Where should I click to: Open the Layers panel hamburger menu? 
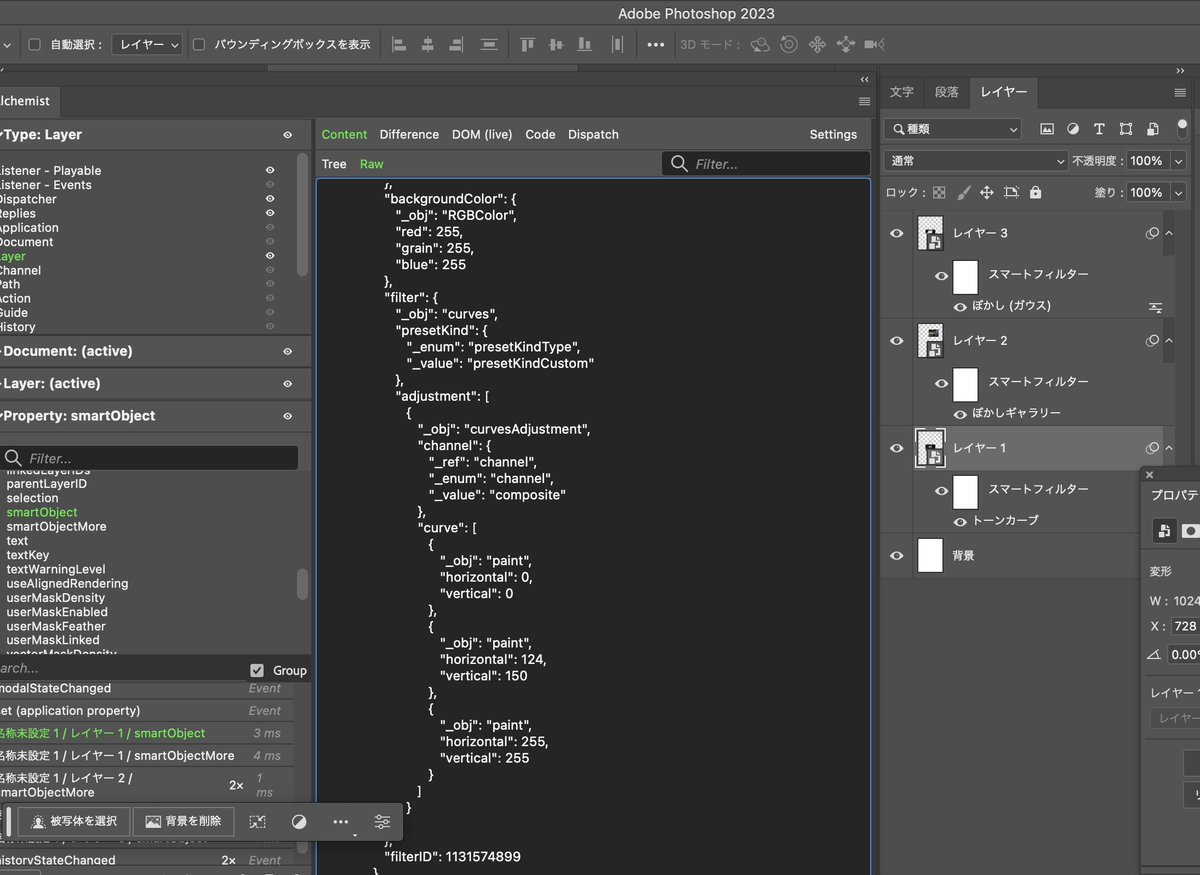[1180, 92]
